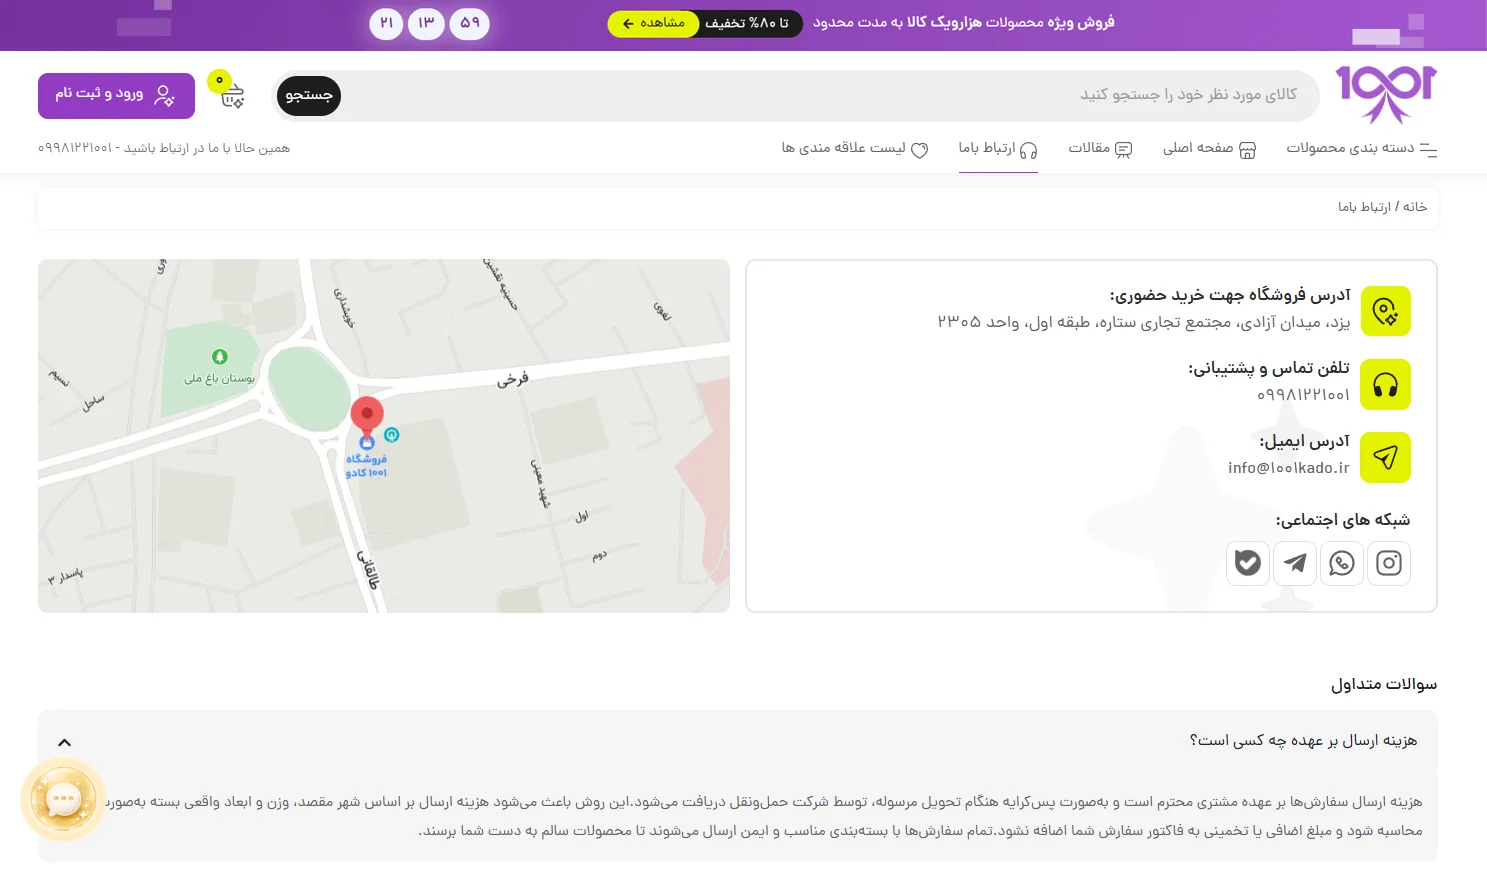Viewport: 1487px width, 869px height.
Task: Open the دسته بندی محصولات menu
Action: (x=1361, y=149)
